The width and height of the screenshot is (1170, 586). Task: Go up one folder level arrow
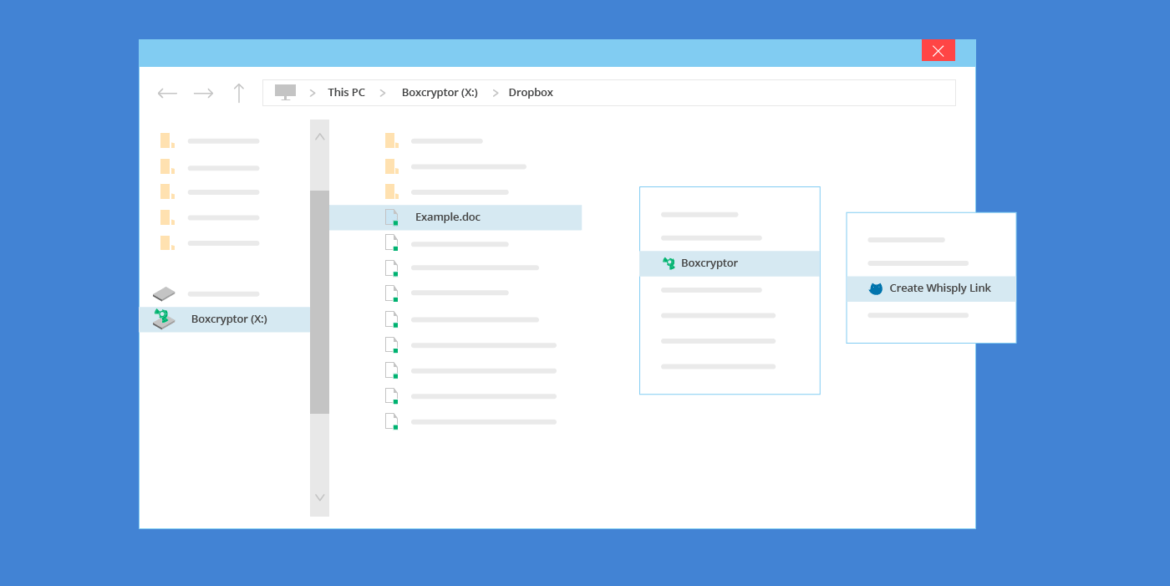click(239, 93)
